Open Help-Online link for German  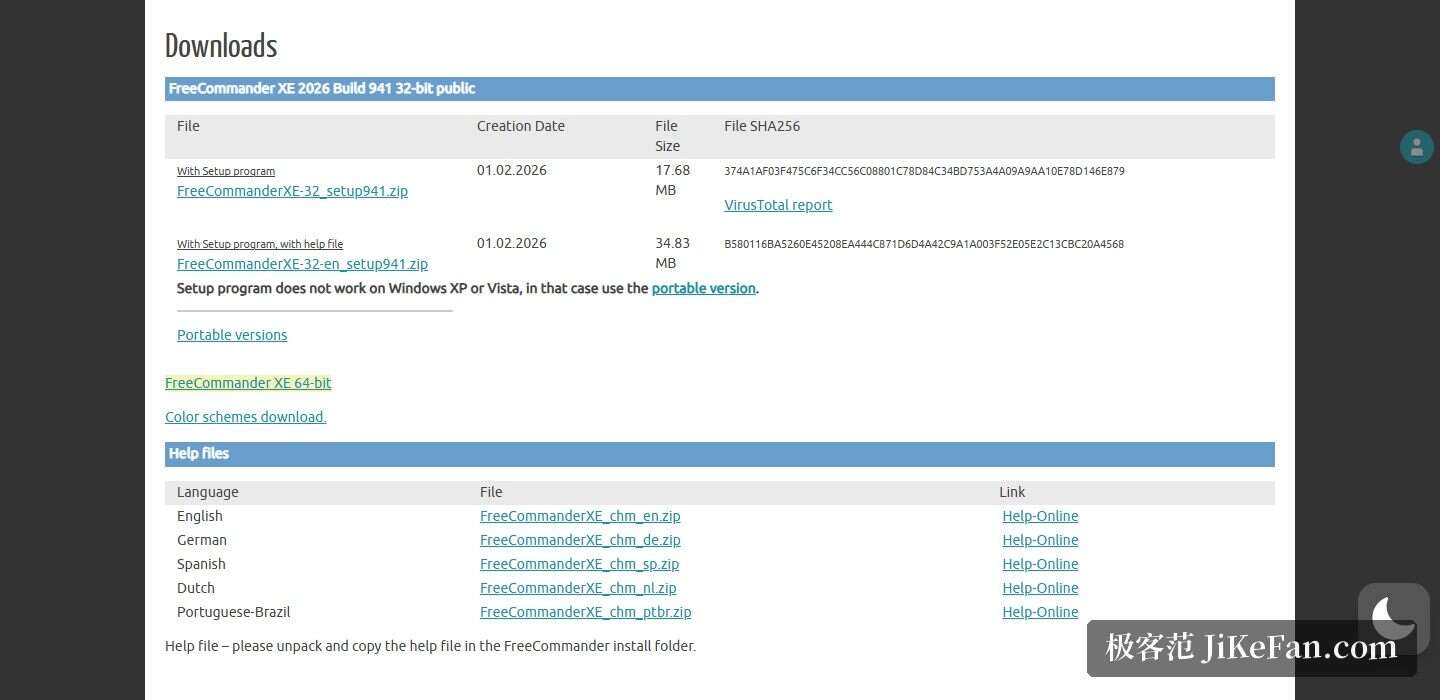pos(1040,540)
